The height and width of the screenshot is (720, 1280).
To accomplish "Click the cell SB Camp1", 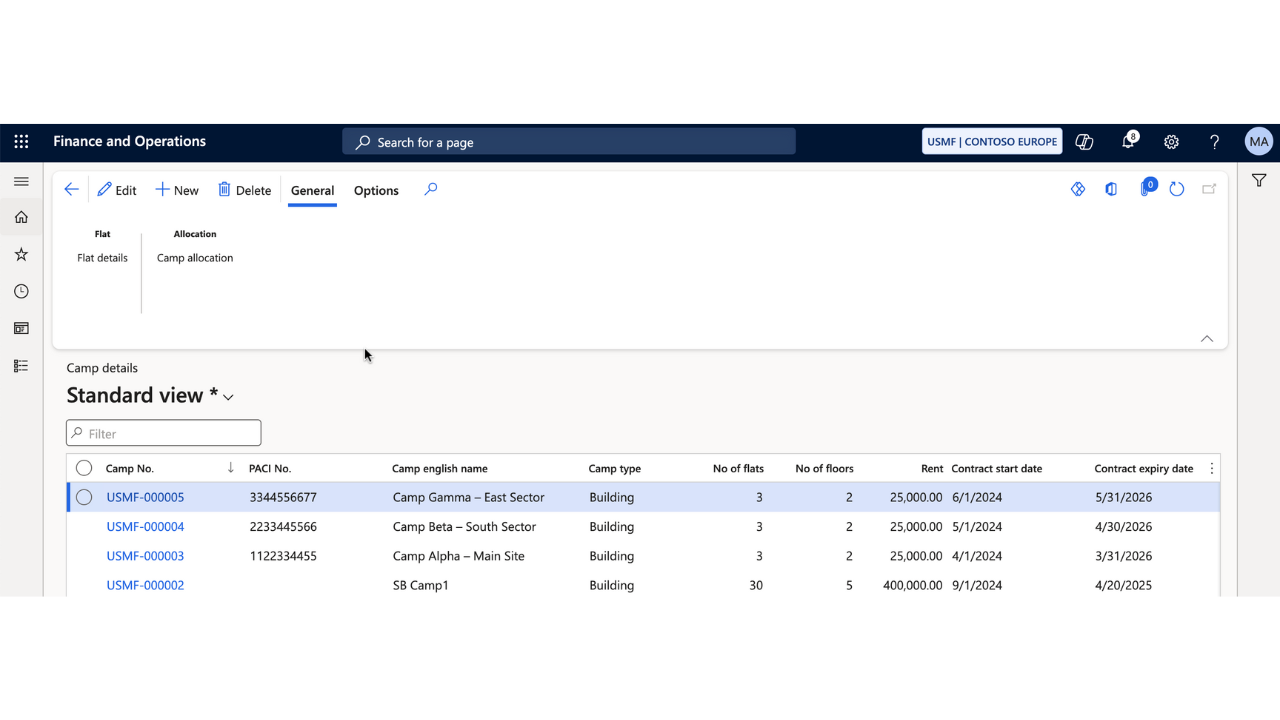I will click(420, 585).
